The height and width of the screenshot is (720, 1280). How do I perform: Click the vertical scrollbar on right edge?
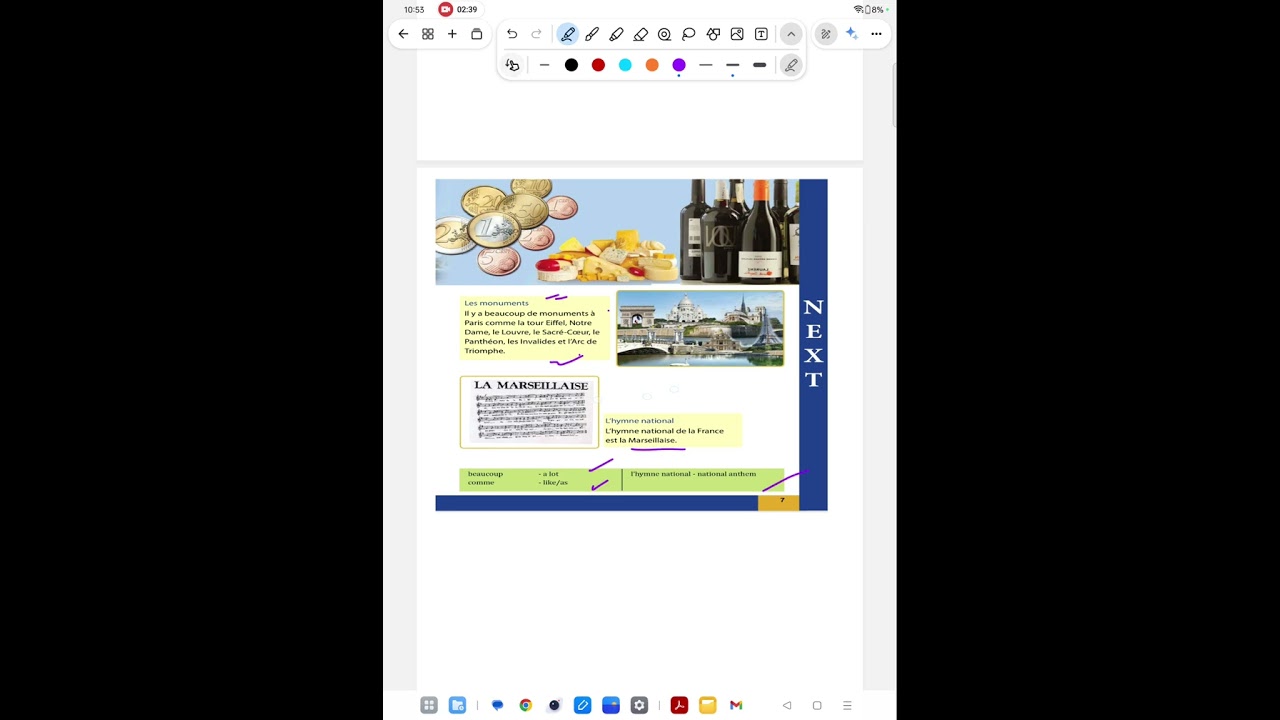click(x=894, y=97)
